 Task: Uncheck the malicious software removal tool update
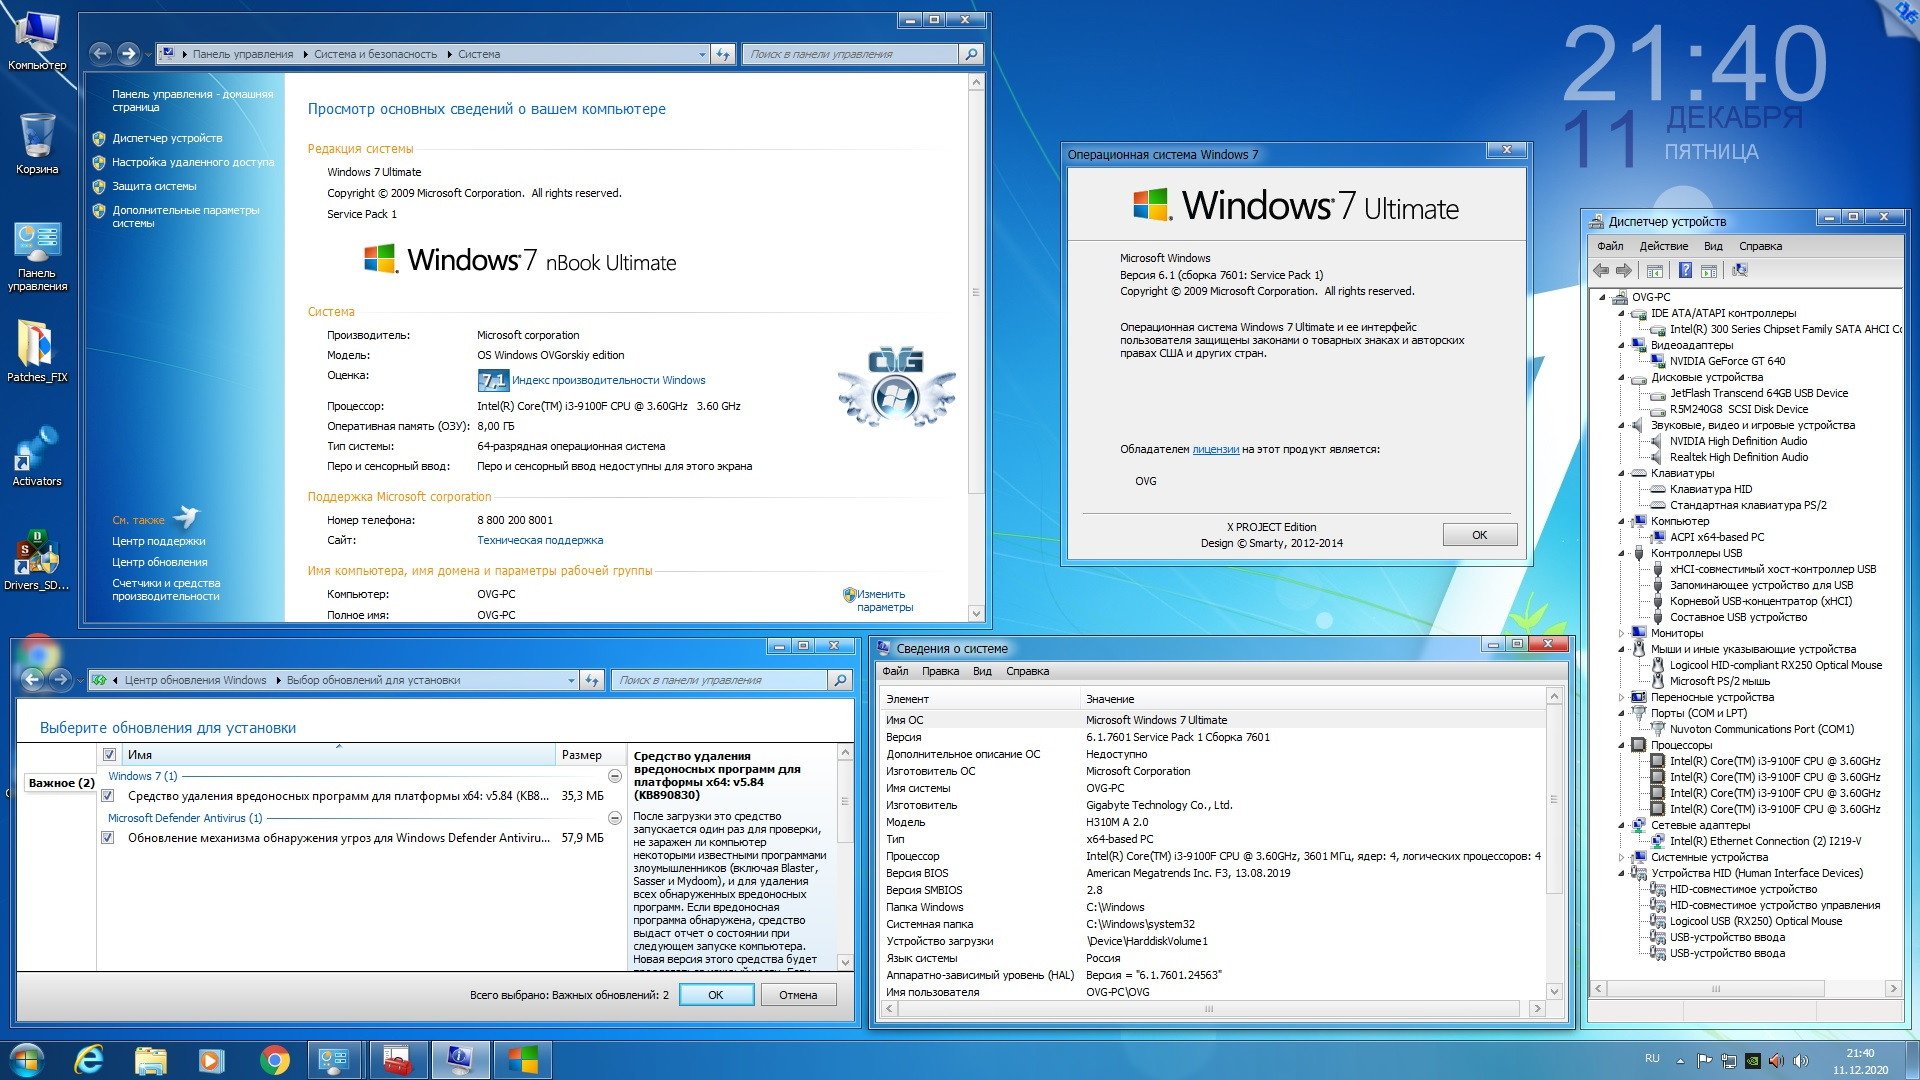point(108,796)
